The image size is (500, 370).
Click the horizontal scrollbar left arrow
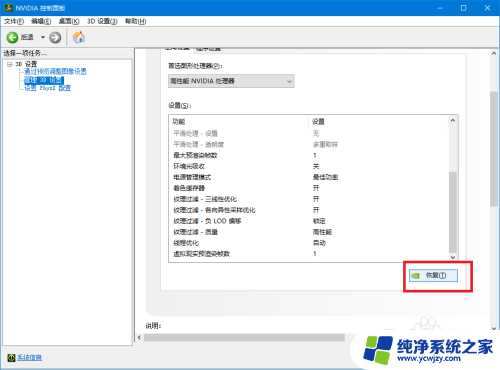[139, 338]
